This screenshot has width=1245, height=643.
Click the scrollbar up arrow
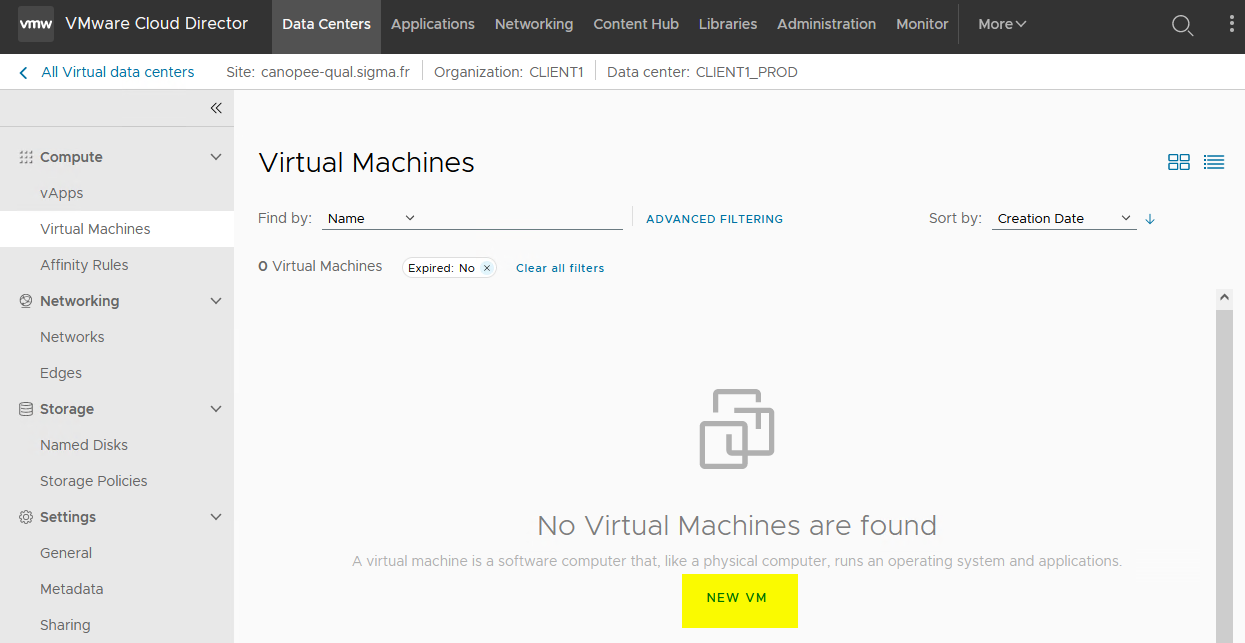[1224, 298]
